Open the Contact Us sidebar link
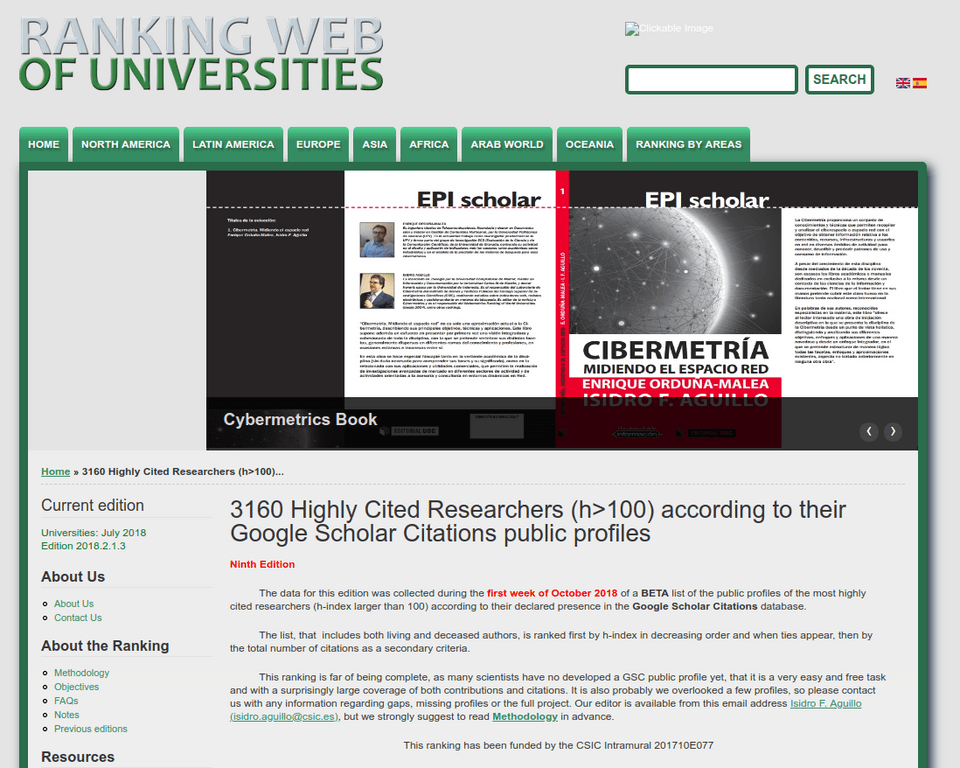The height and width of the screenshot is (768, 960). [x=78, y=618]
